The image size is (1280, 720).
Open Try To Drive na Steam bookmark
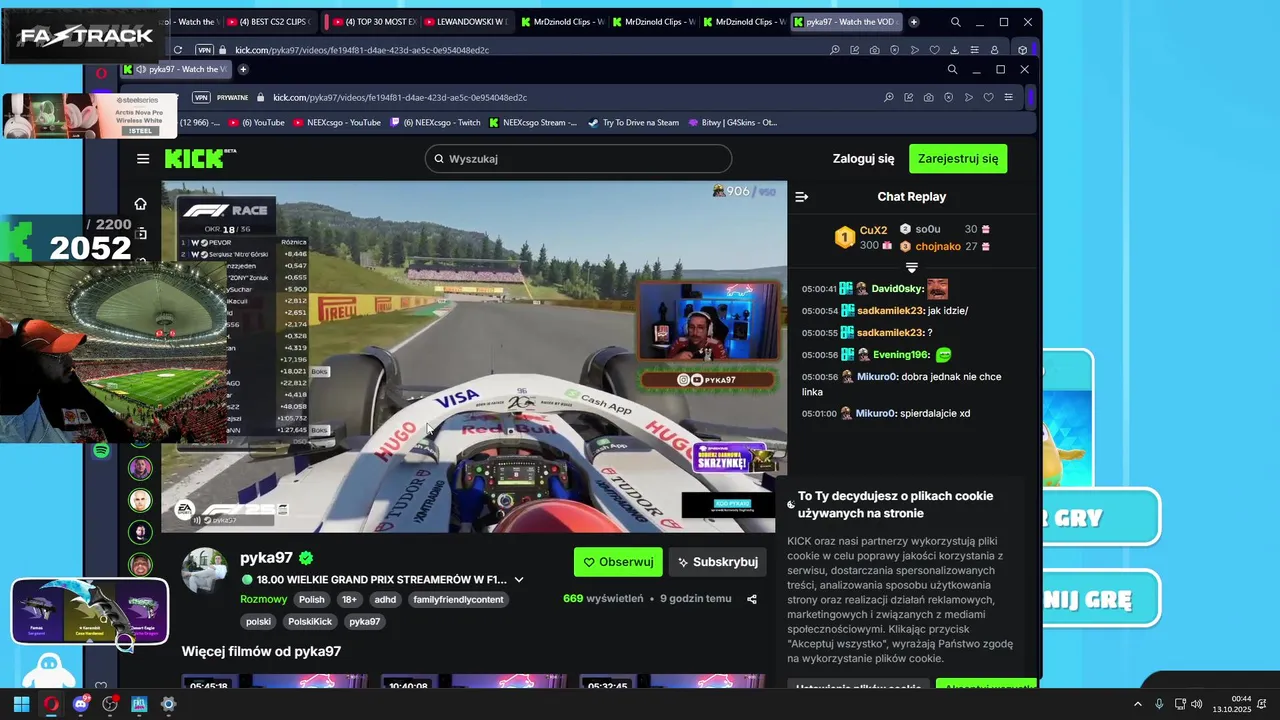(x=634, y=123)
